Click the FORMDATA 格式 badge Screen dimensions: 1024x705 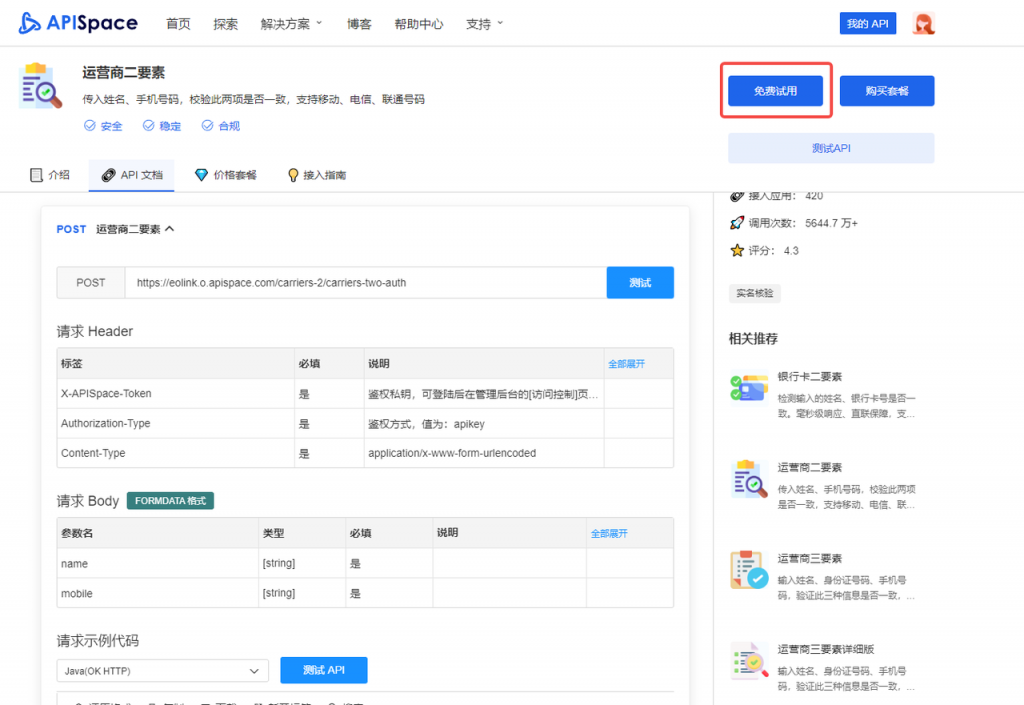tap(170, 501)
